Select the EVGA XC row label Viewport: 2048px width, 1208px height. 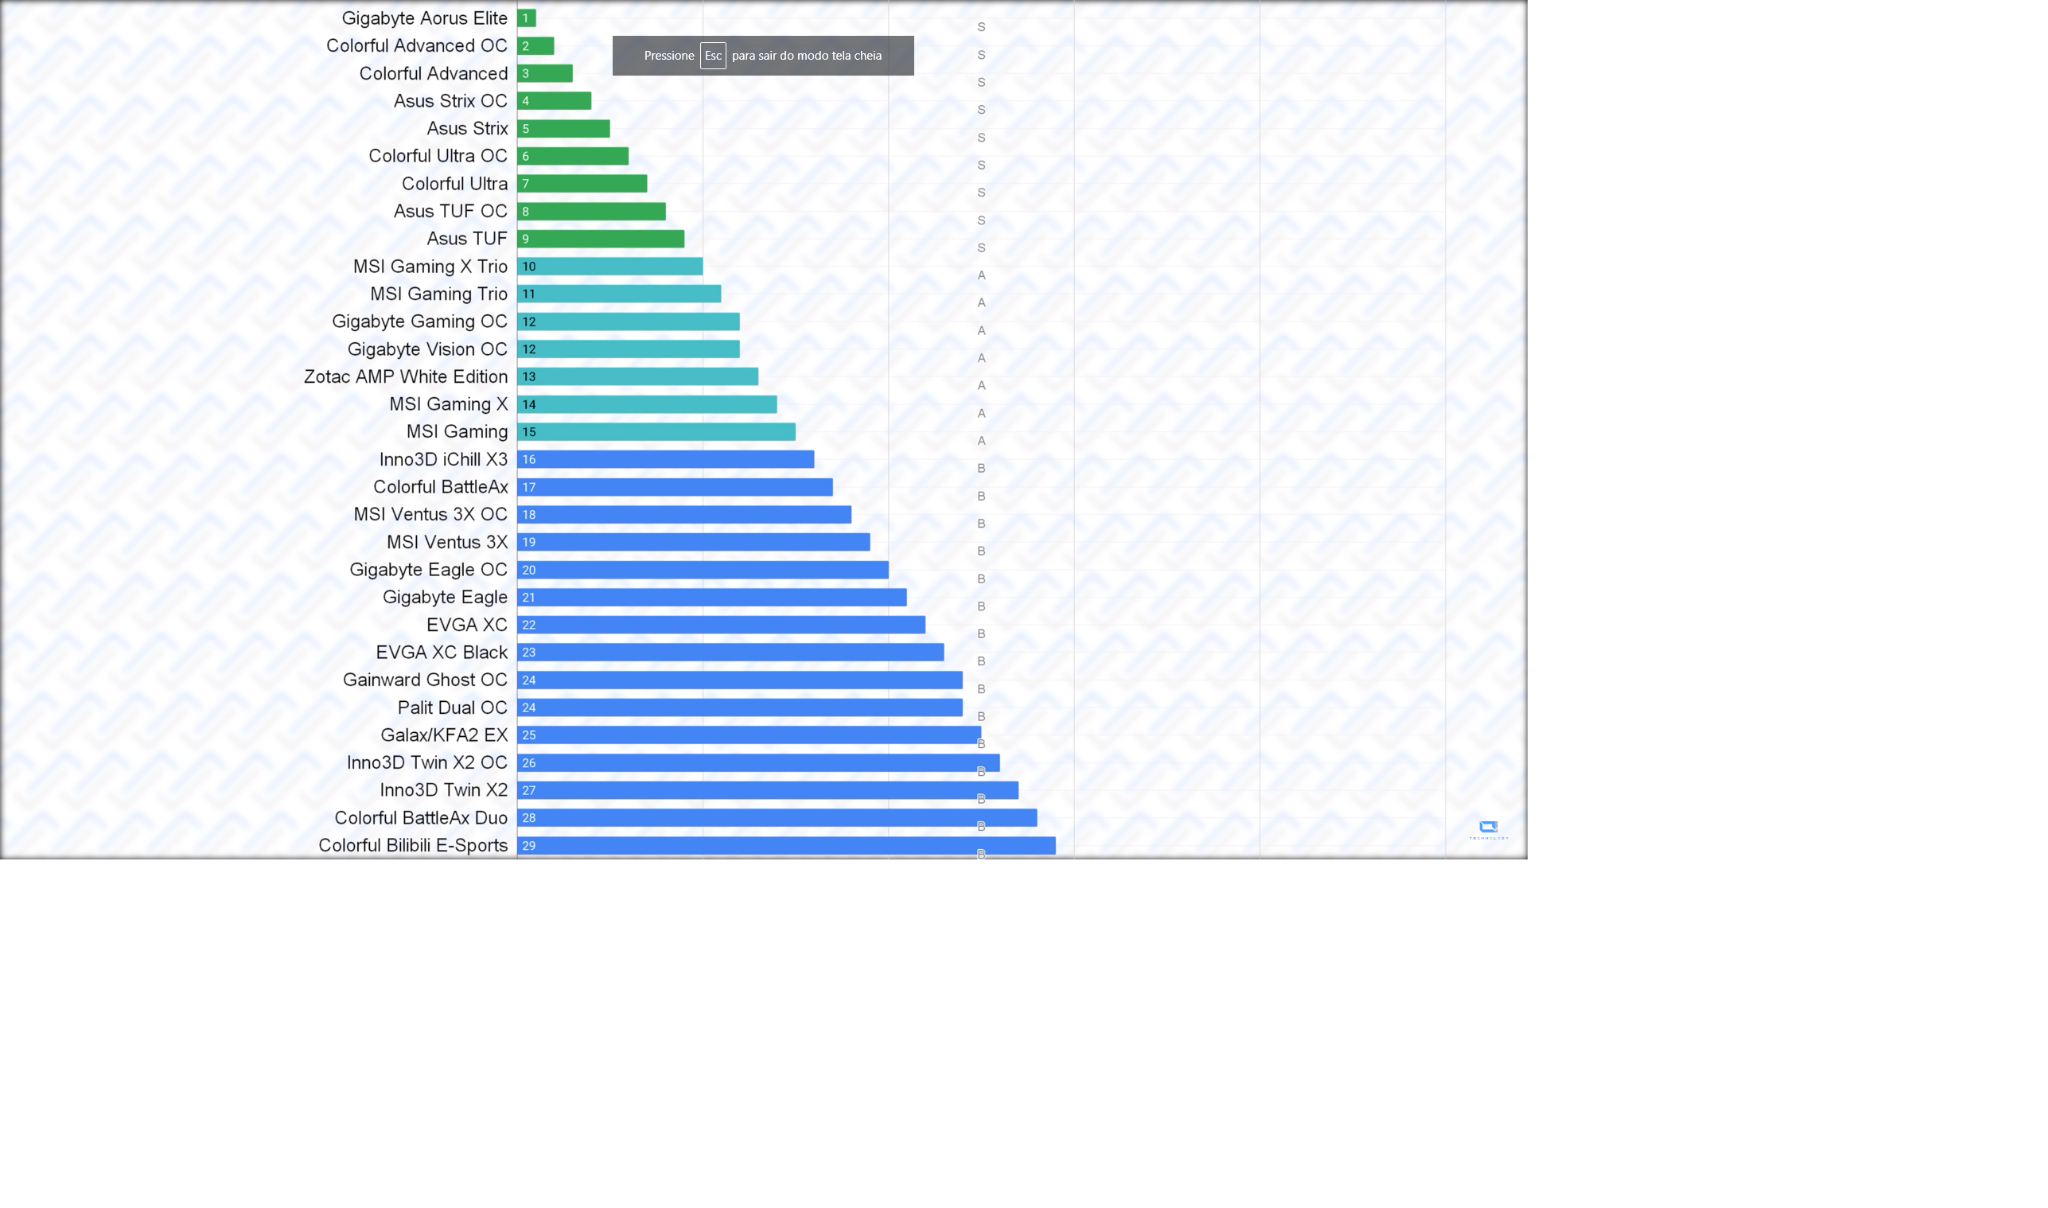467,625
